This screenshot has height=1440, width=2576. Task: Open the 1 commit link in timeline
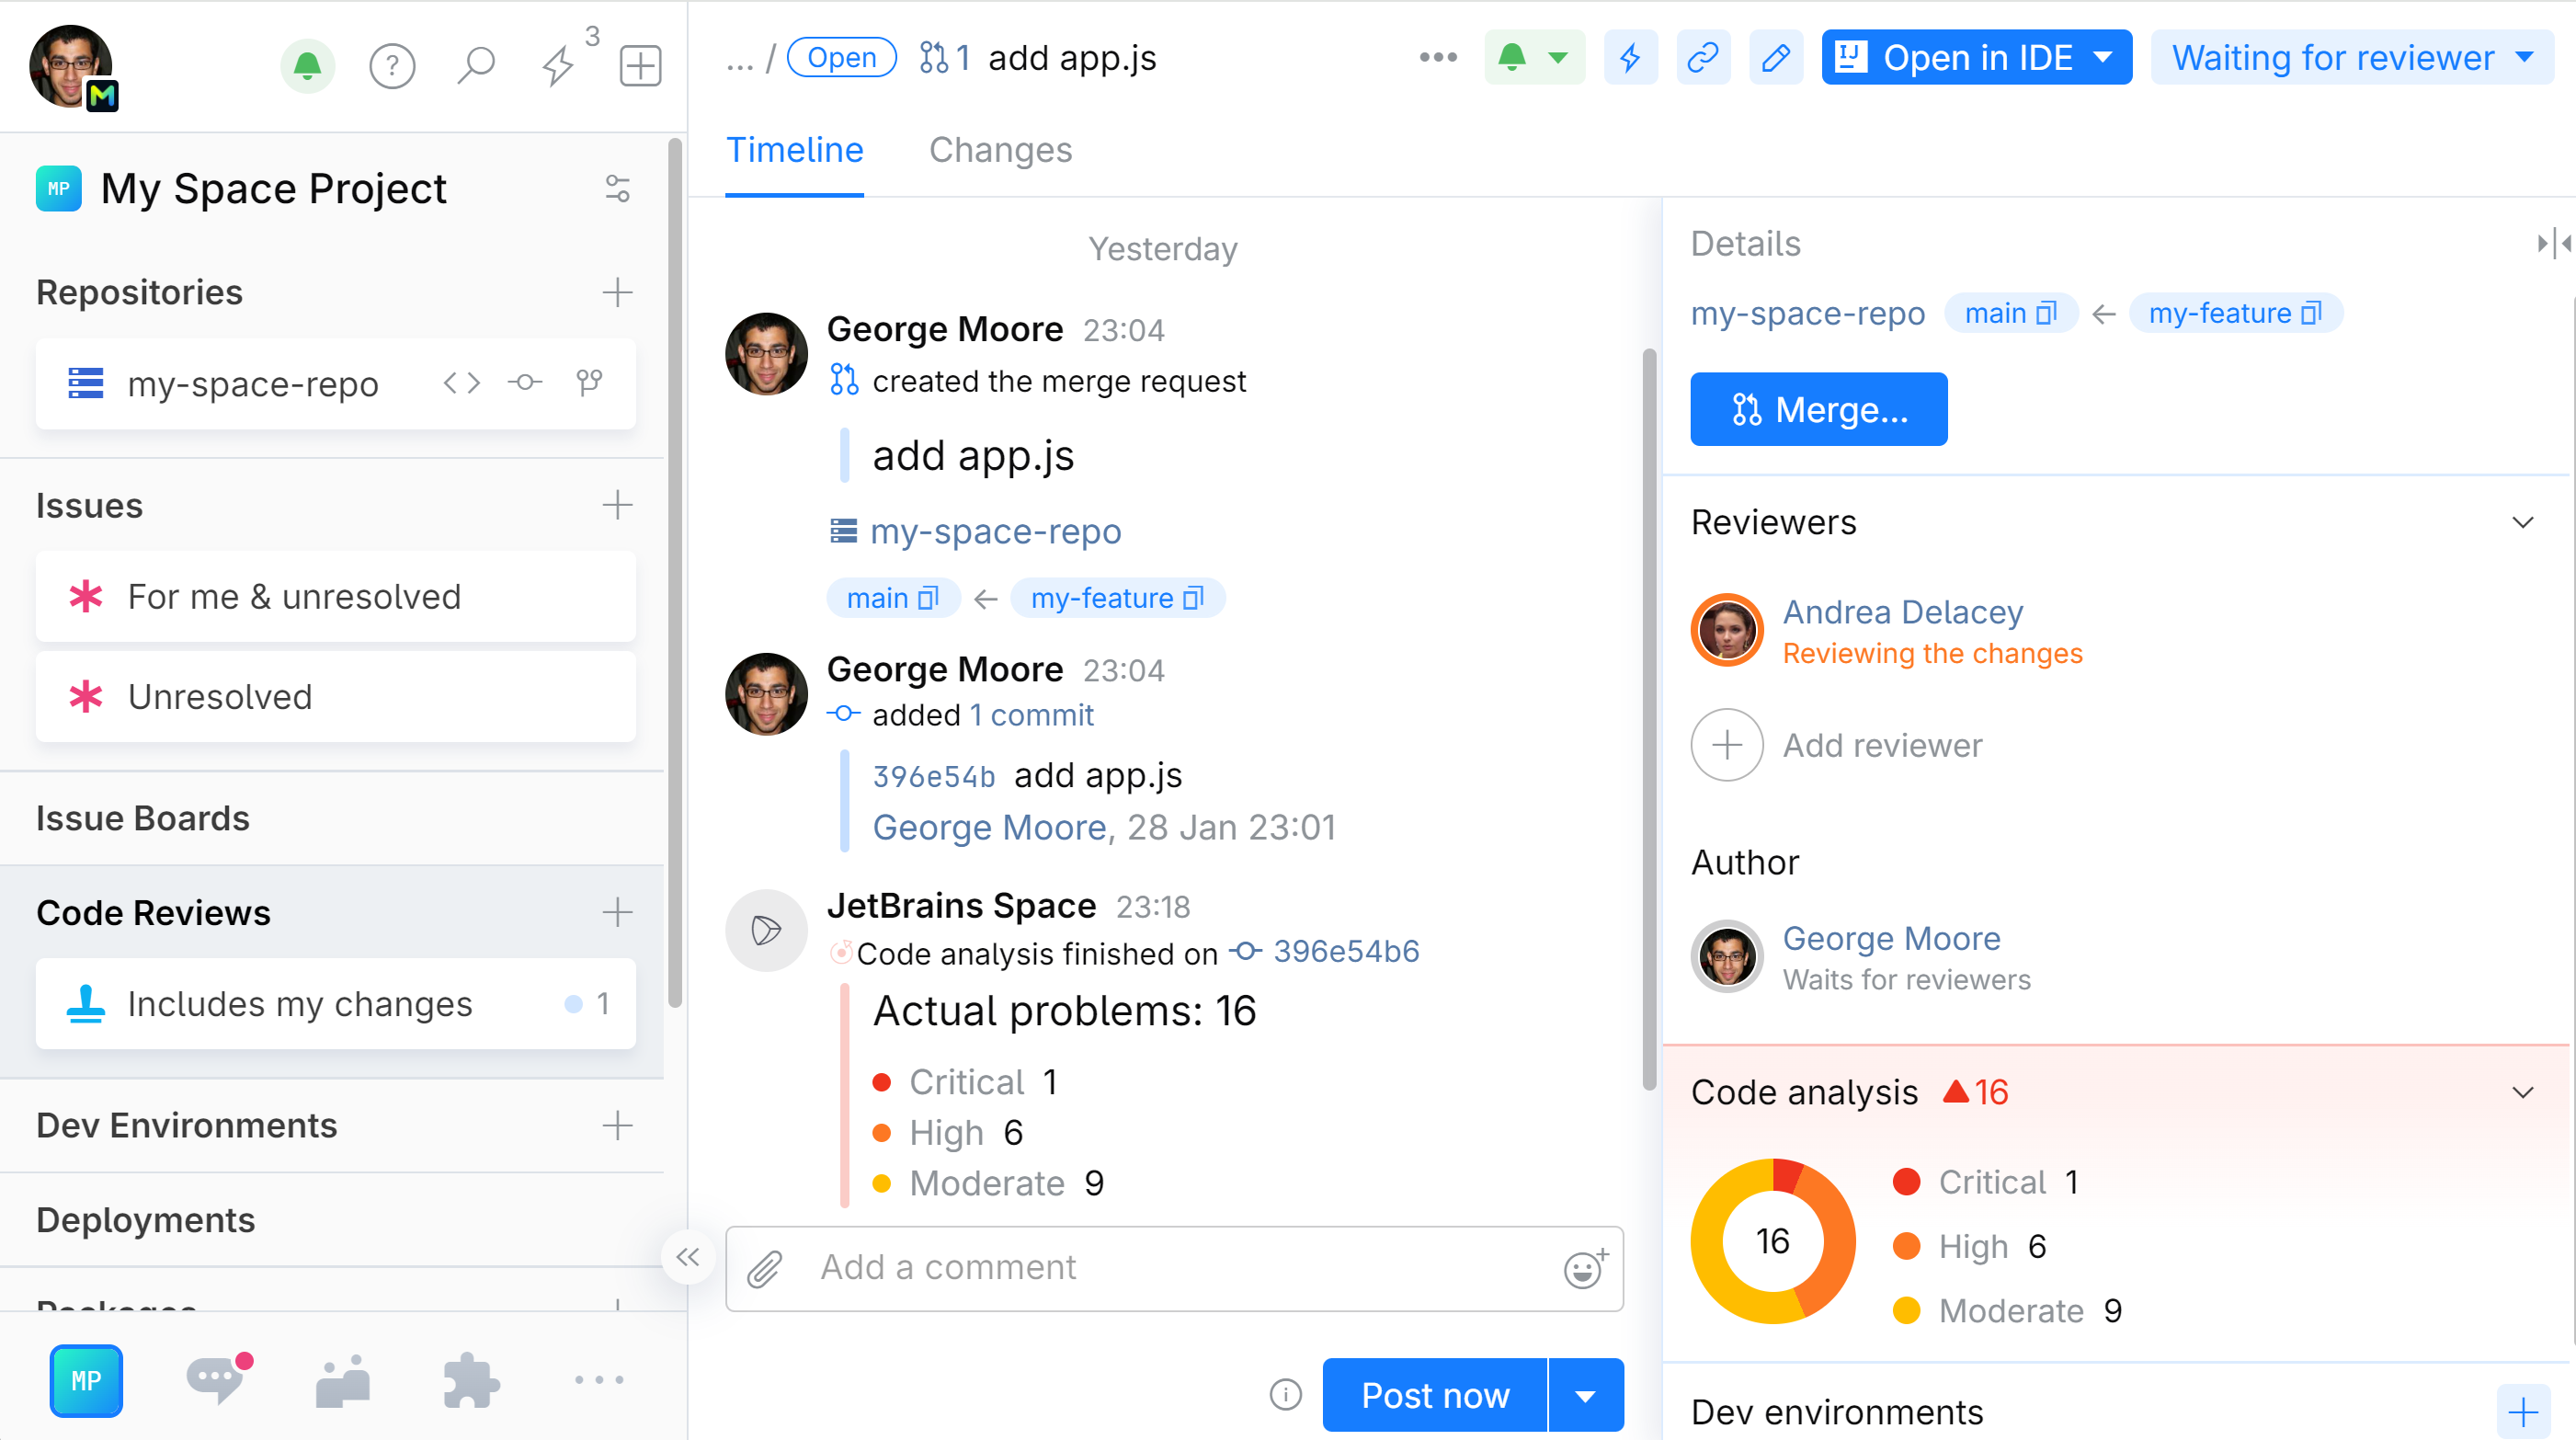point(1031,715)
